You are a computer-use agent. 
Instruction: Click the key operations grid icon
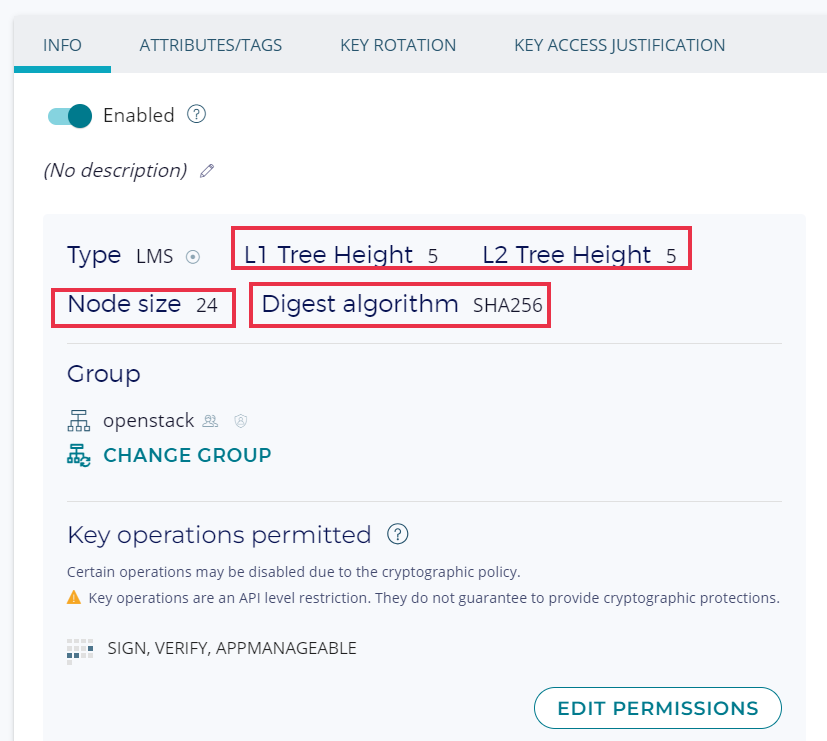(80, 650)
